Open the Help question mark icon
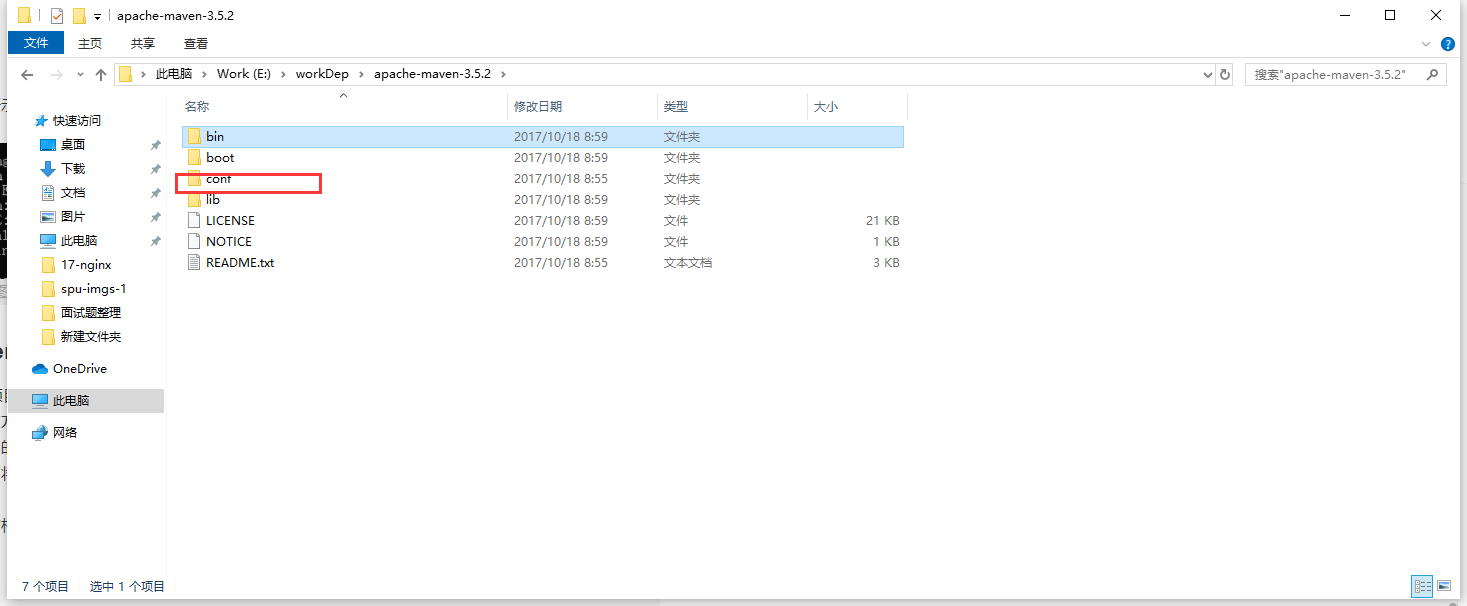Image resolution: width=1467 pixels, height=606 pixels. (1447, 44)
